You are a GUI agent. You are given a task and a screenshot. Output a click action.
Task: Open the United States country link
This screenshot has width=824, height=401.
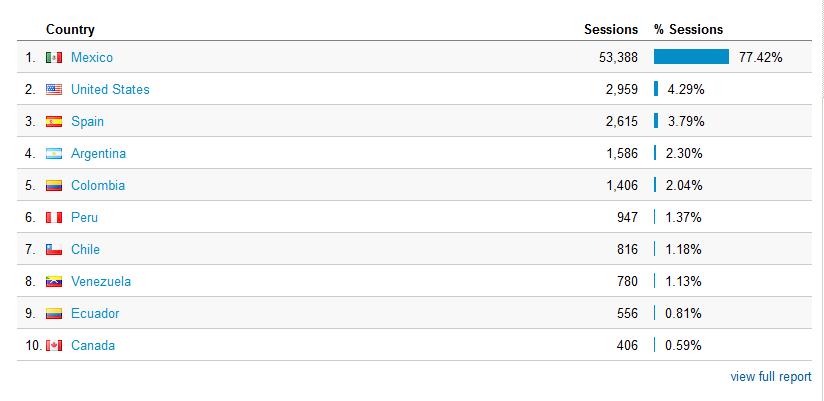(110, 89)
